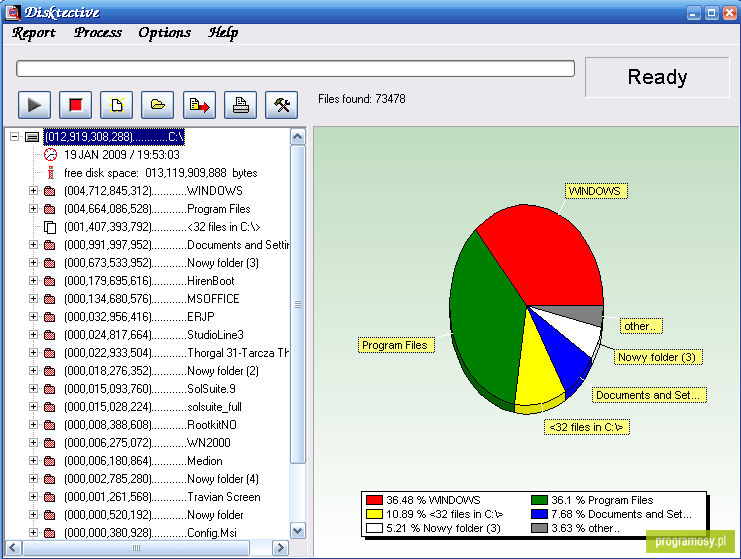Click the folder icon of the WINDOWS row
This screenshot has width=741, height=559.
coord(50,191)
